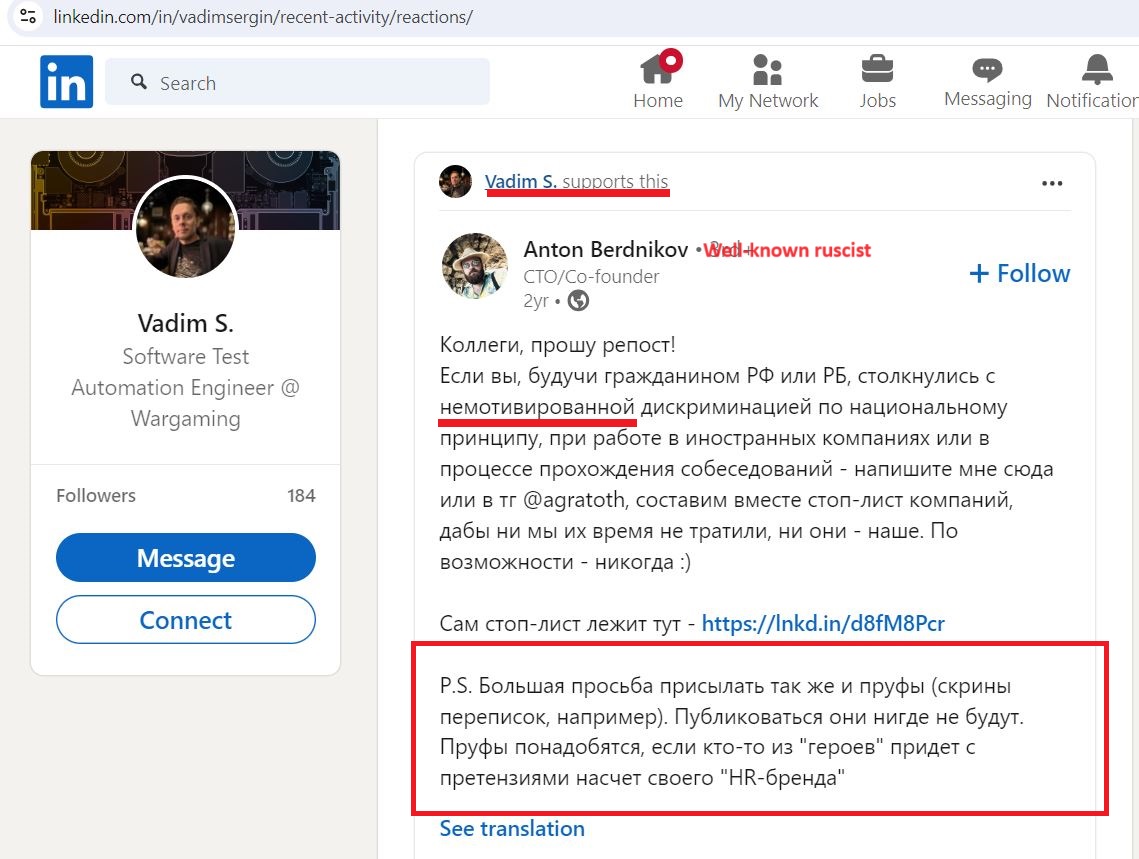Click Anton Berdnikov's profile photo

click(x=475, y=266)
